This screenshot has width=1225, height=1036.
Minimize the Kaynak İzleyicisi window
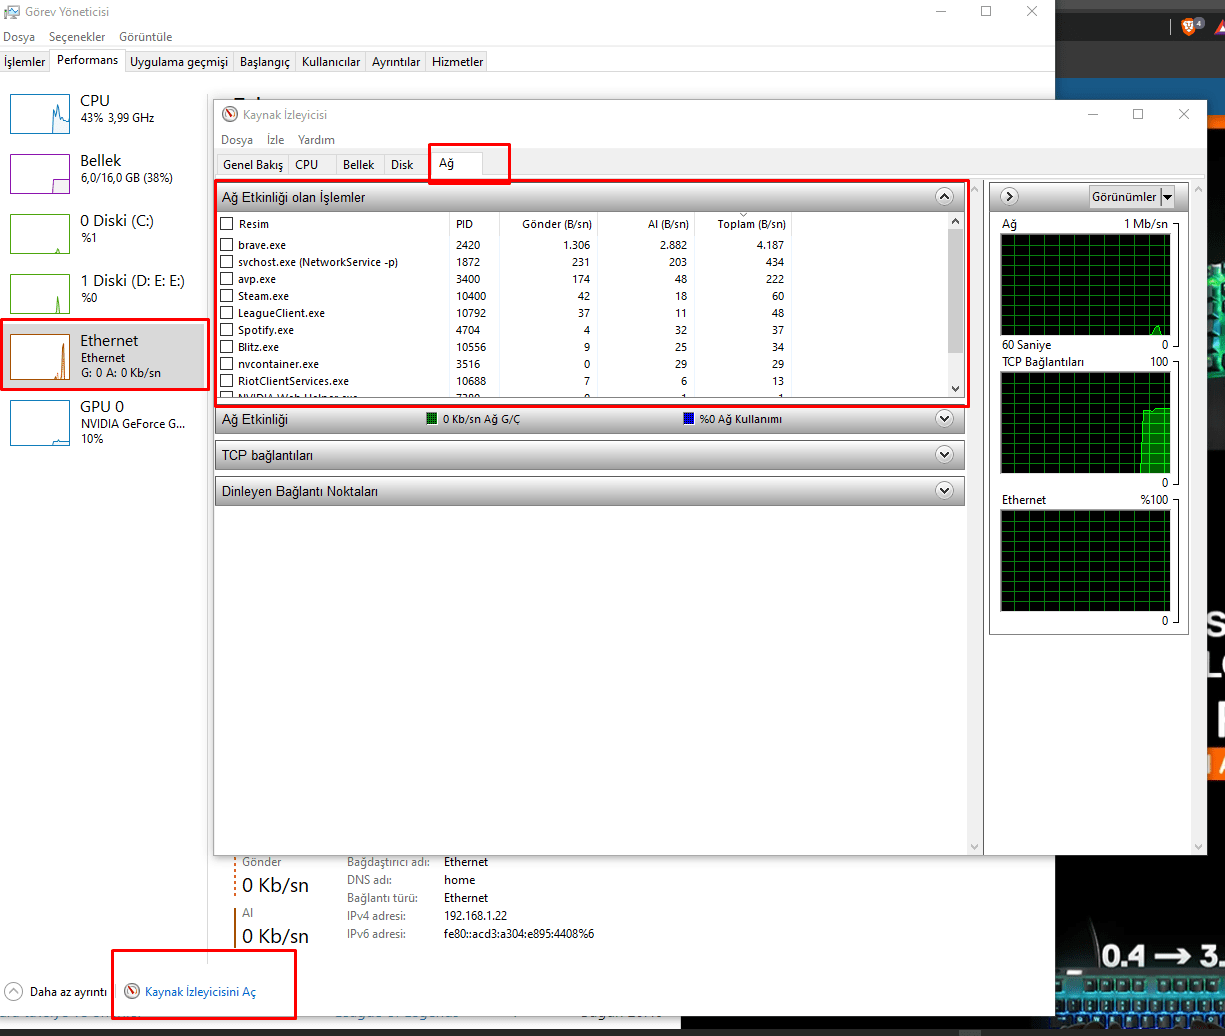[1092, 114]
